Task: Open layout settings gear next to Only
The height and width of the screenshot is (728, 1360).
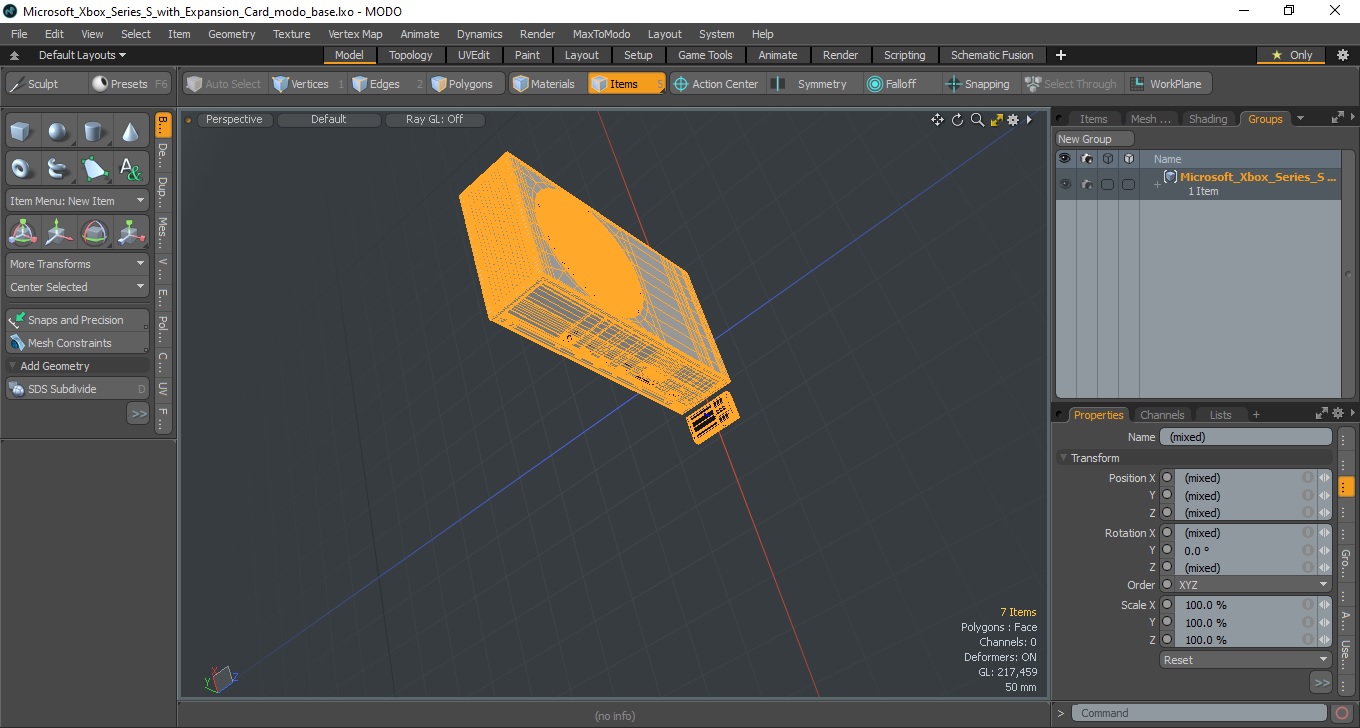Action: click(x=1343, y=55)
